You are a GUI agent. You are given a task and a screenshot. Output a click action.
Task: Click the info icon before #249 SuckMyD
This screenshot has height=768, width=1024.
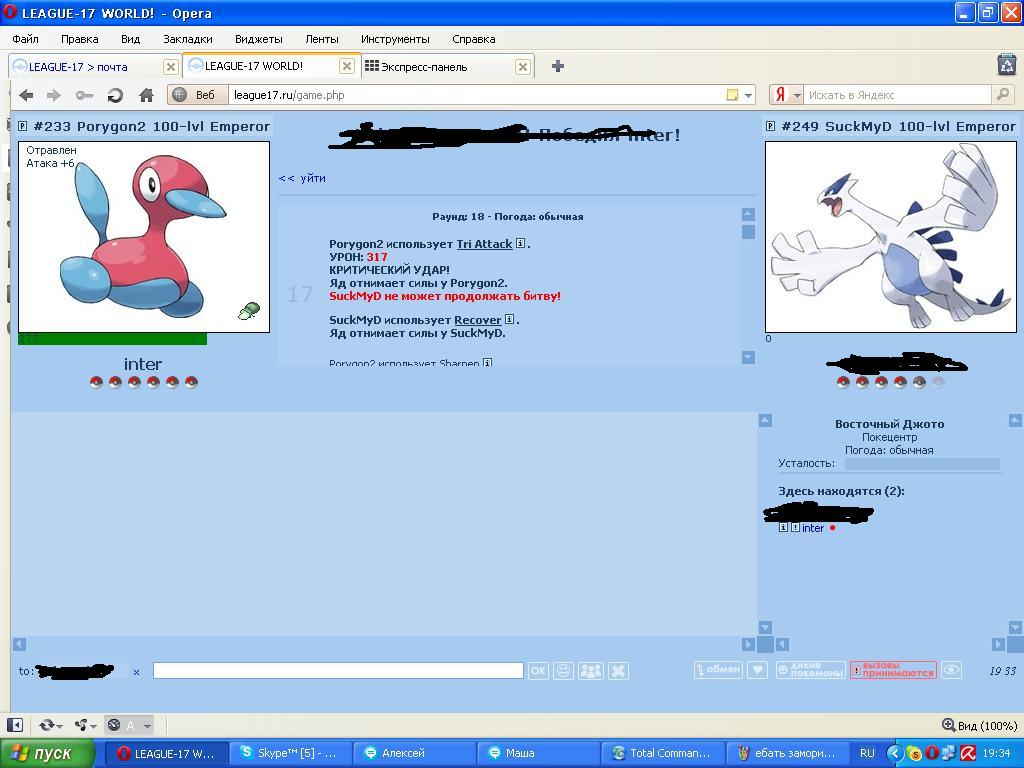coord(771,126)
